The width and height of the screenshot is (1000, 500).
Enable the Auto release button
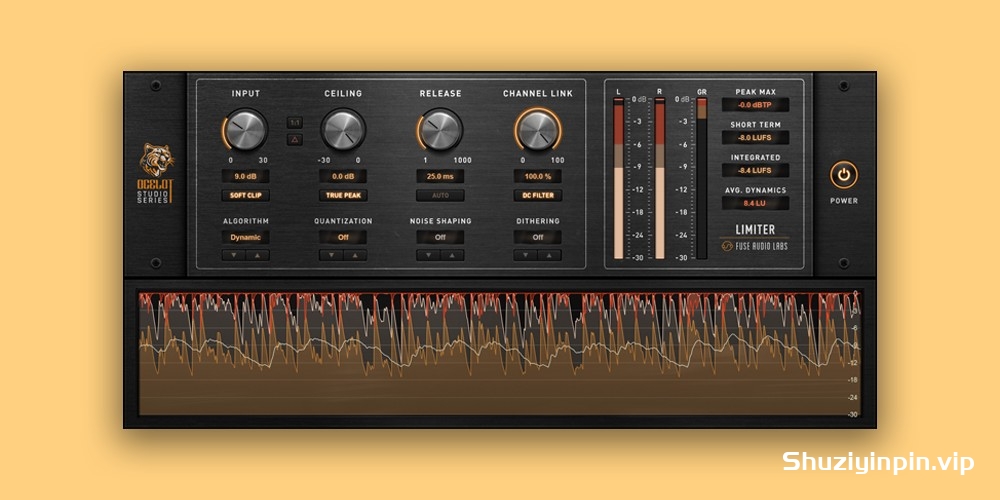[440, 196]
